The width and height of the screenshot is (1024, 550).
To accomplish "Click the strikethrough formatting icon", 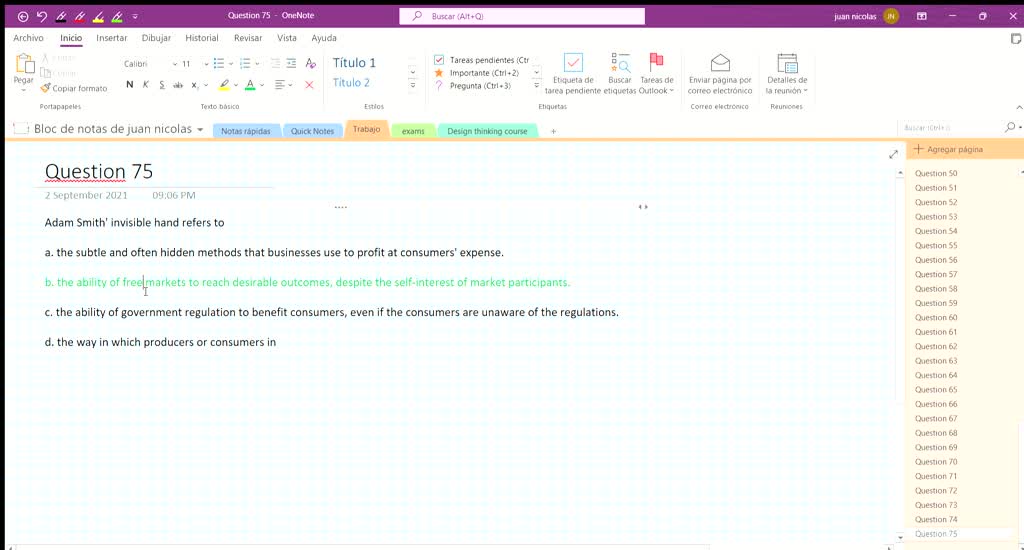I will tap(178, 85).
